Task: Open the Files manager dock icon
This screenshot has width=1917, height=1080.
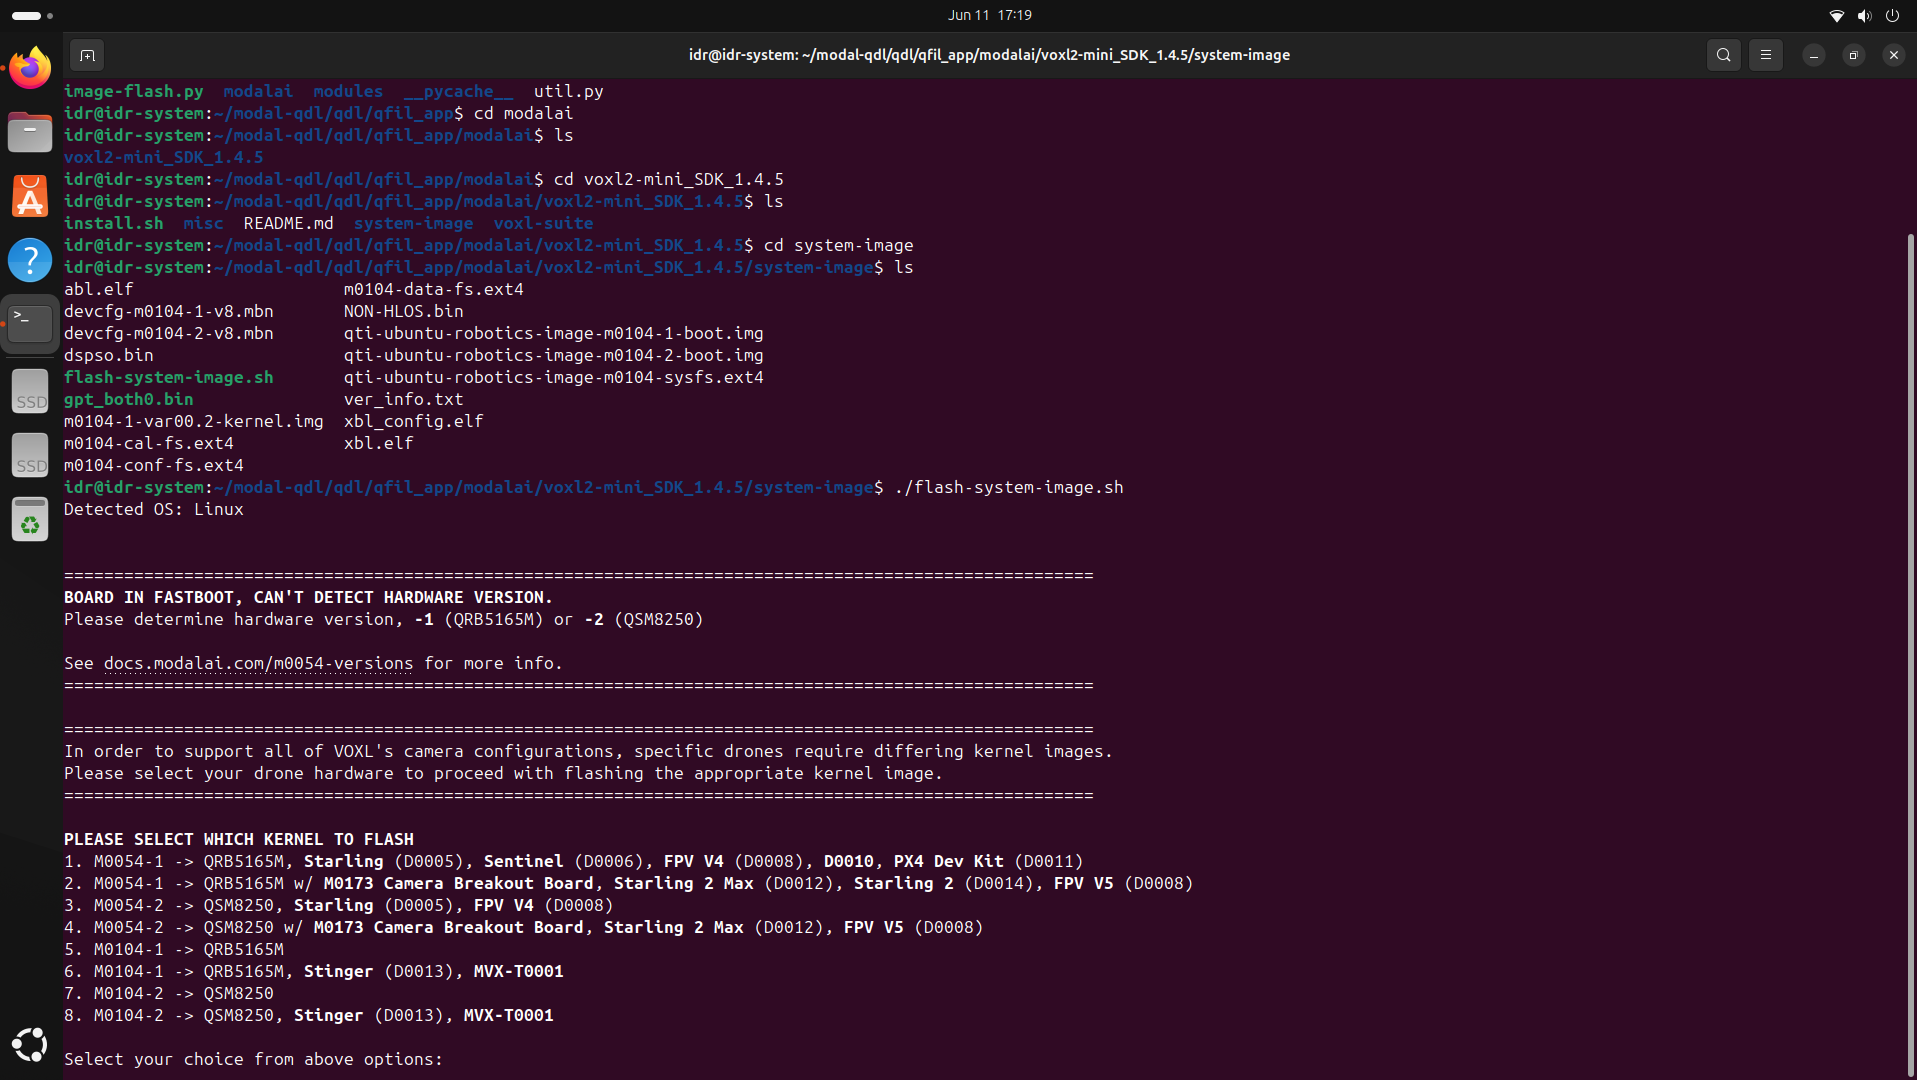Action: pos(30,132)
